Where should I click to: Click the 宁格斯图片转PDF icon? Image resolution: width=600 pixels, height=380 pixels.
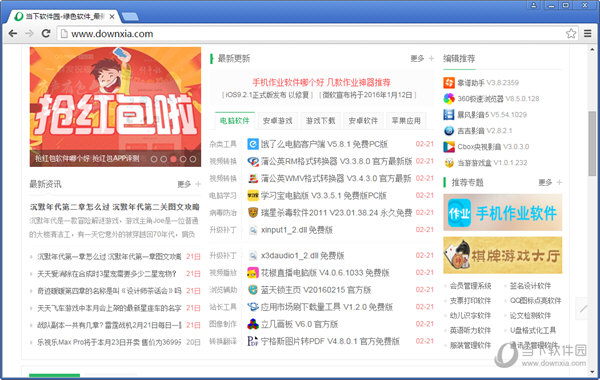click(253, 341)
